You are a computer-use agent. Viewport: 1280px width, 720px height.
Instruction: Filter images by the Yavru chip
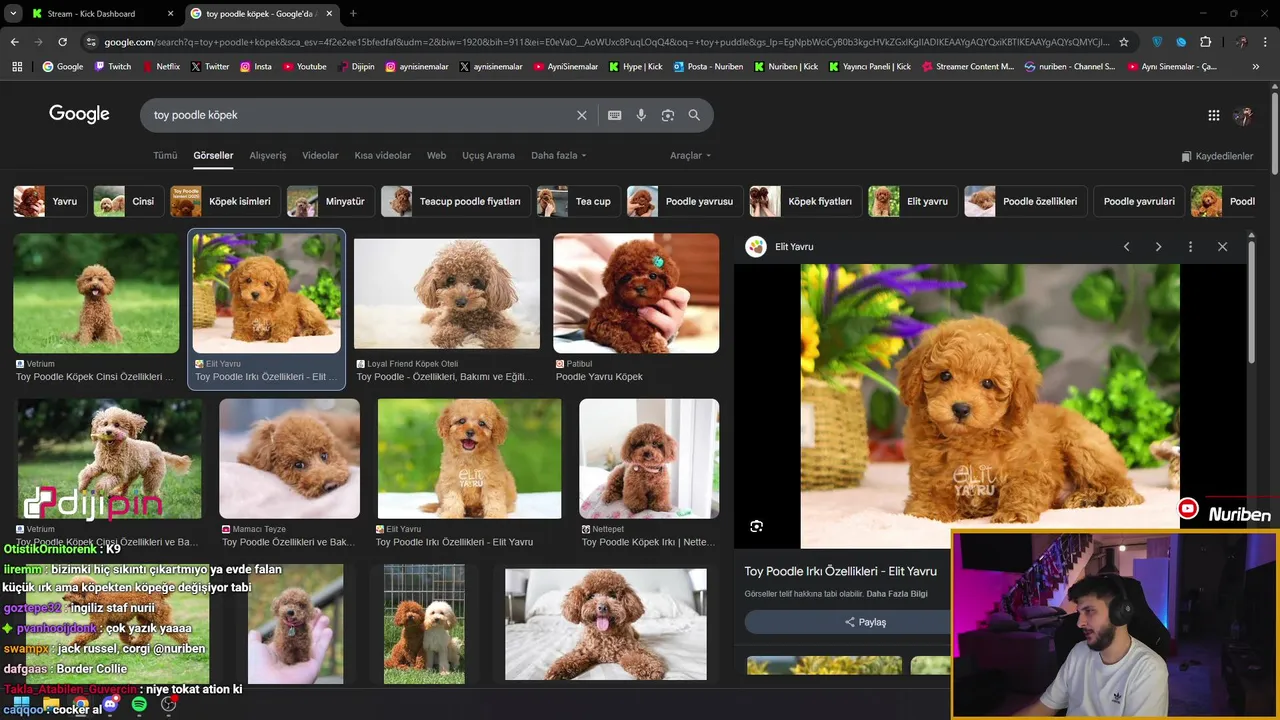tap(50, 201)
